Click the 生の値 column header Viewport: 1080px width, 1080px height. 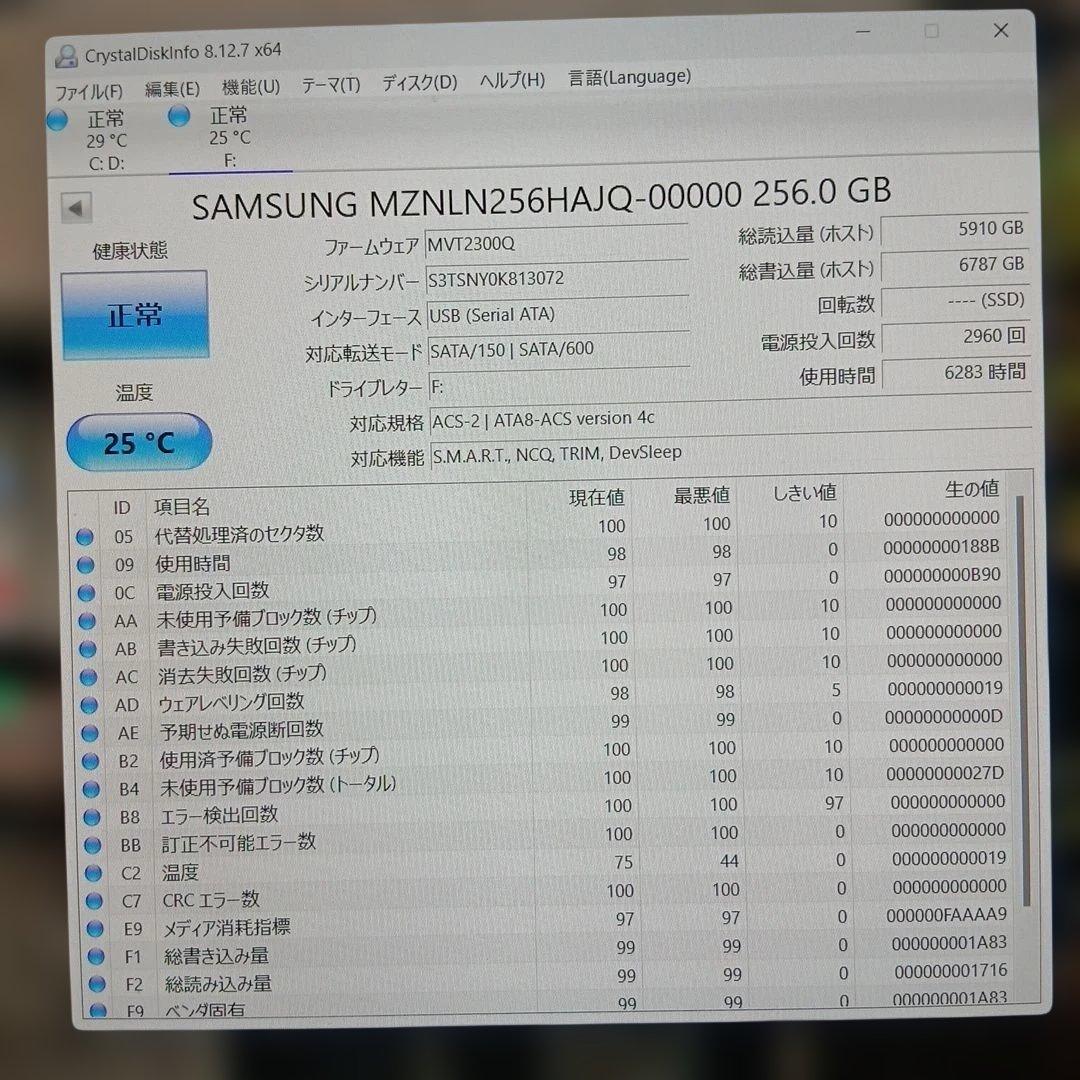[971, 489]
